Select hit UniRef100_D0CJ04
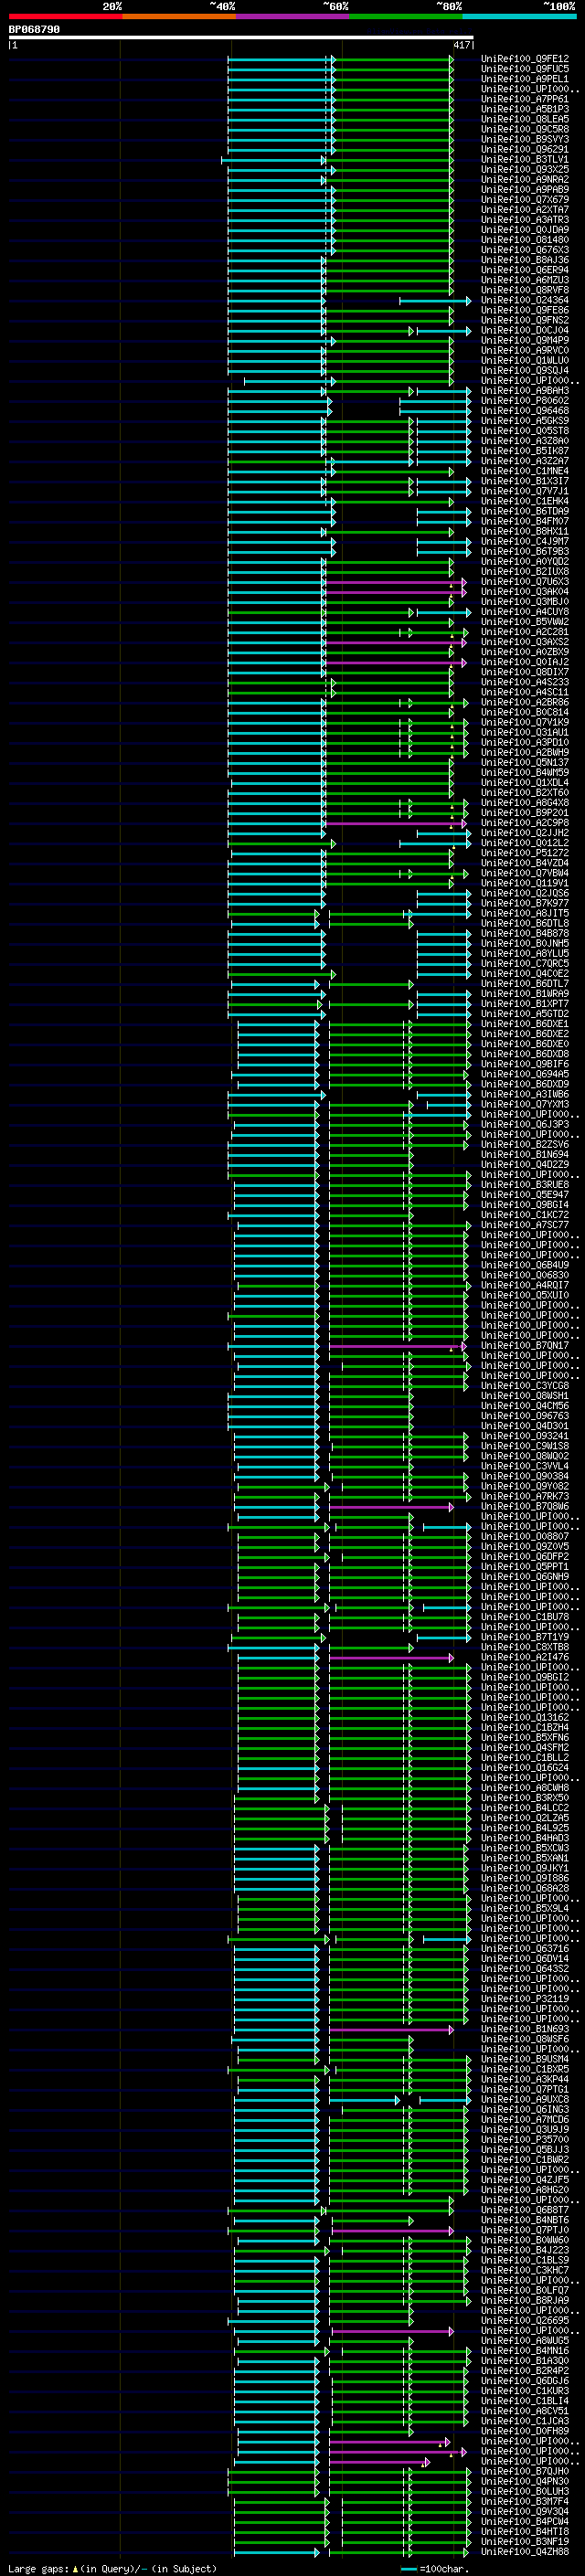 coord(525,330)
